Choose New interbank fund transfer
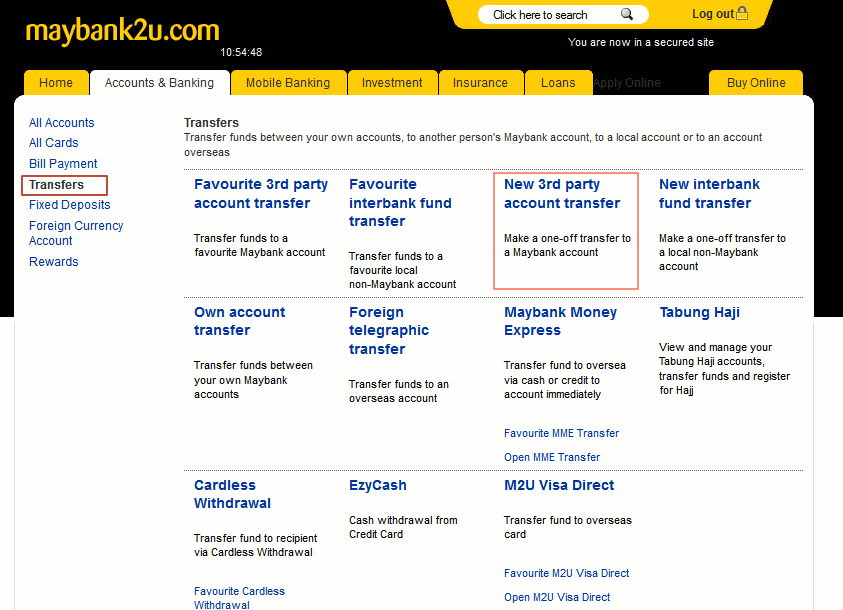This screenshot has width=843, height=610. coord(709,193)
